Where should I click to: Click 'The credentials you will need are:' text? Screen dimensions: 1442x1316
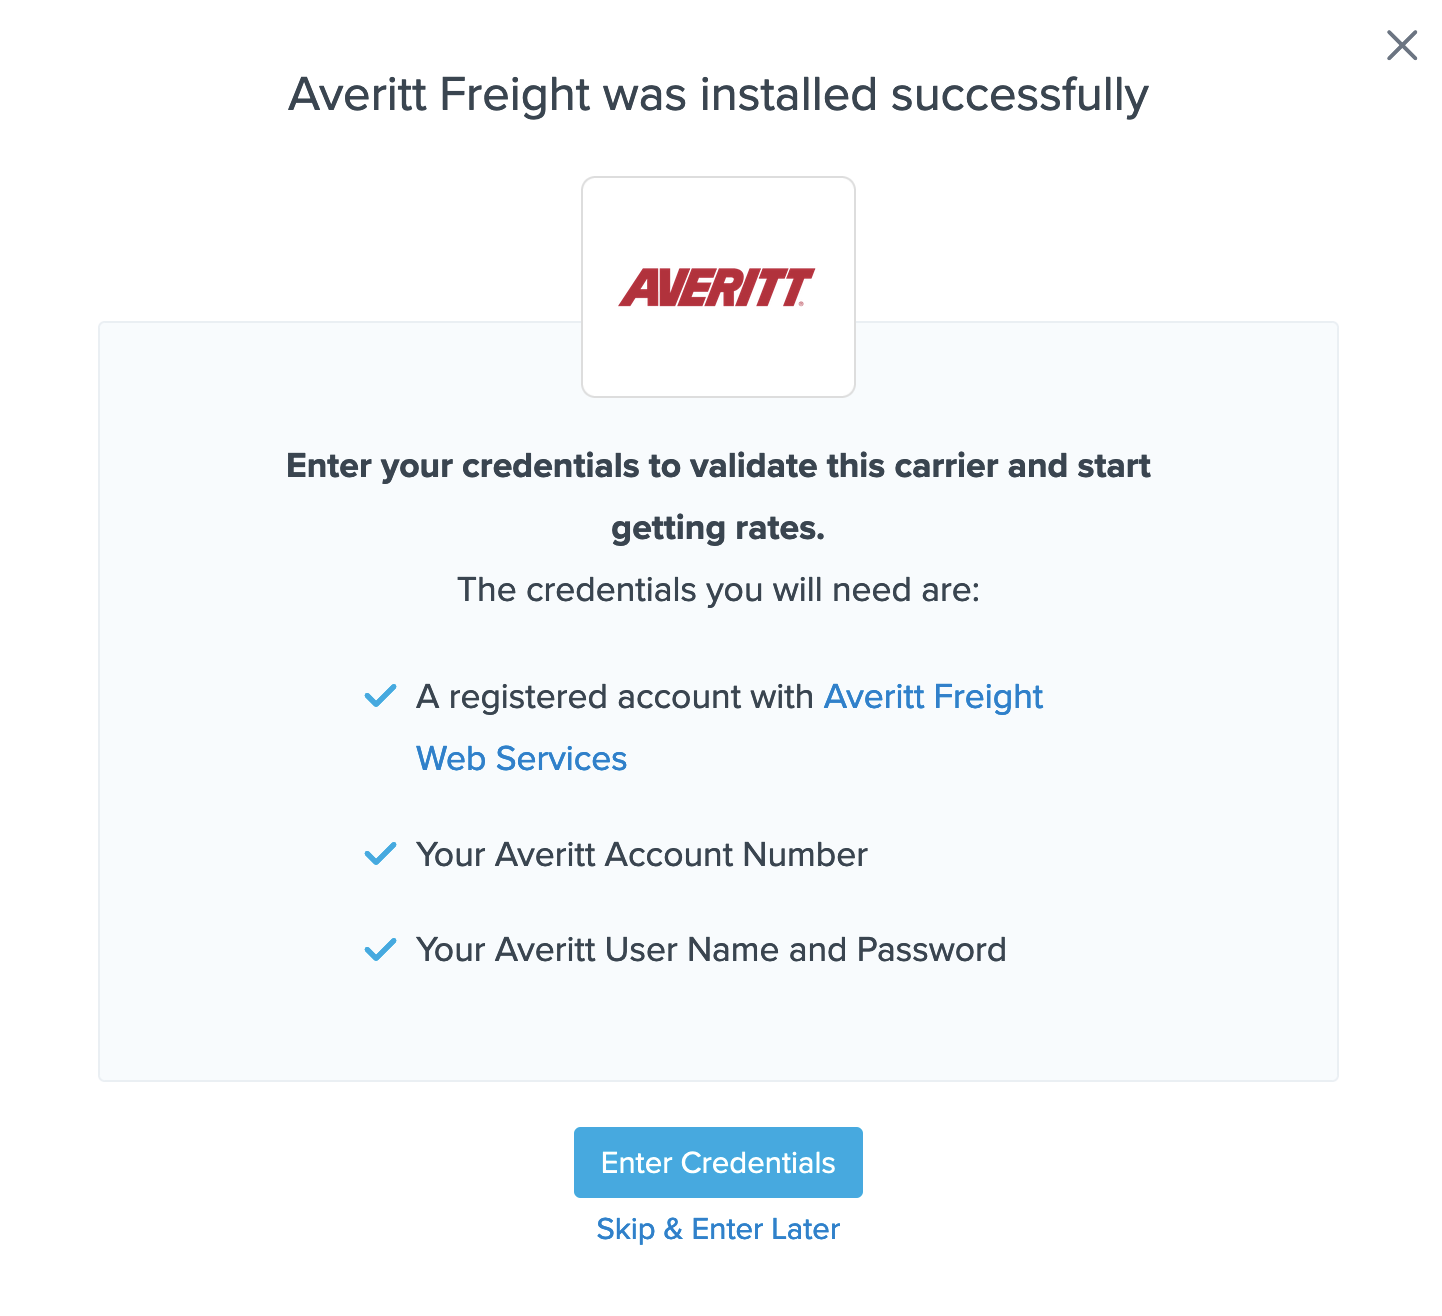pos(718,590)
